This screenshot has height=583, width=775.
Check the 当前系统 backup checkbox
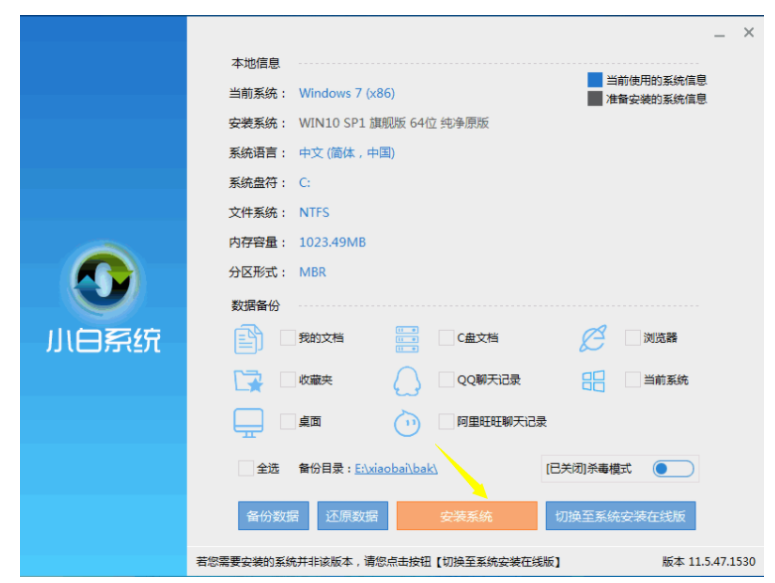pyautogui.click(x=632, y=380)
